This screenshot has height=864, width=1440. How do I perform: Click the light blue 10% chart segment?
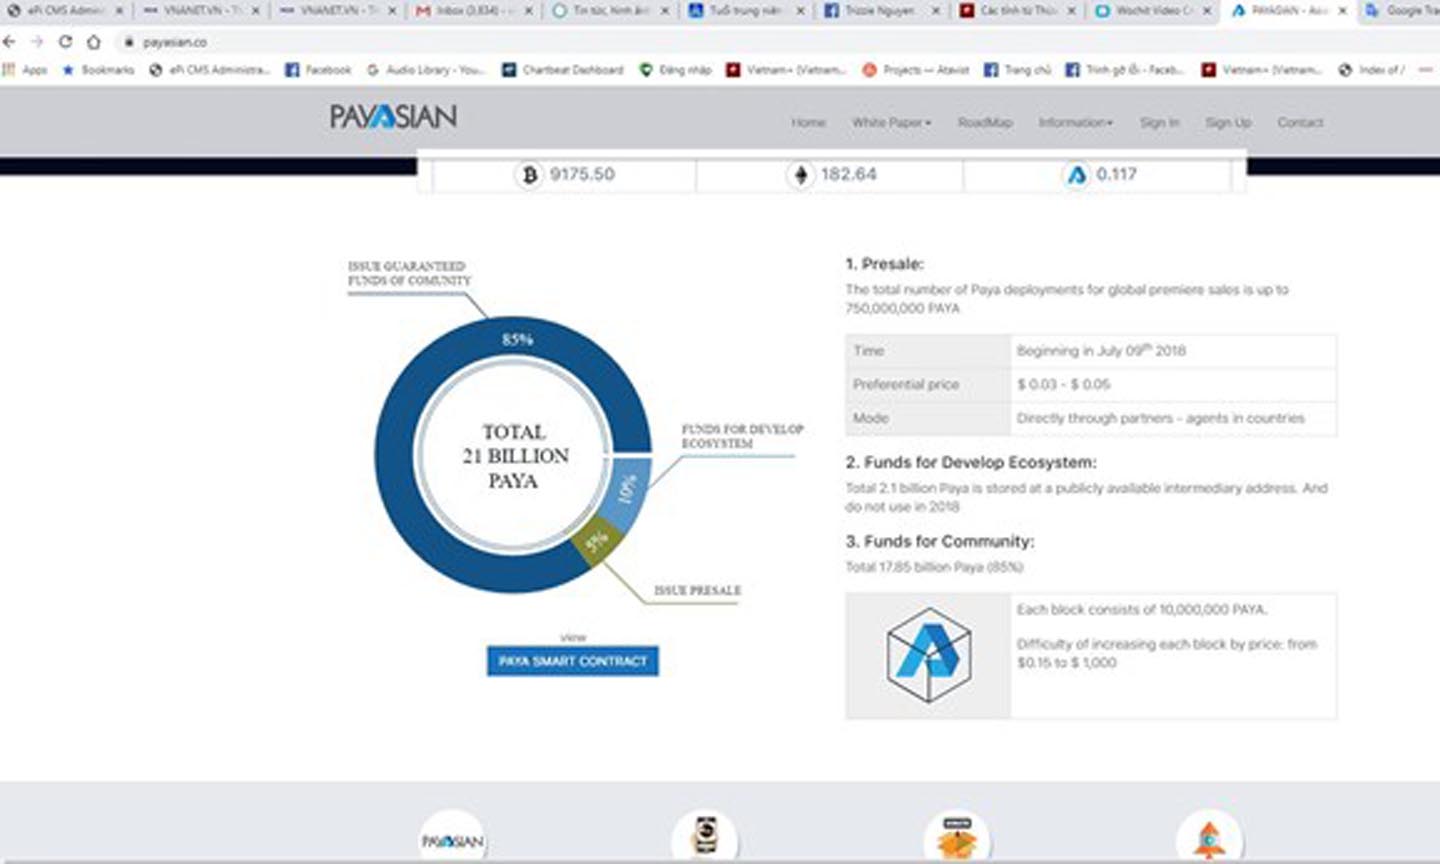(626, 491)
